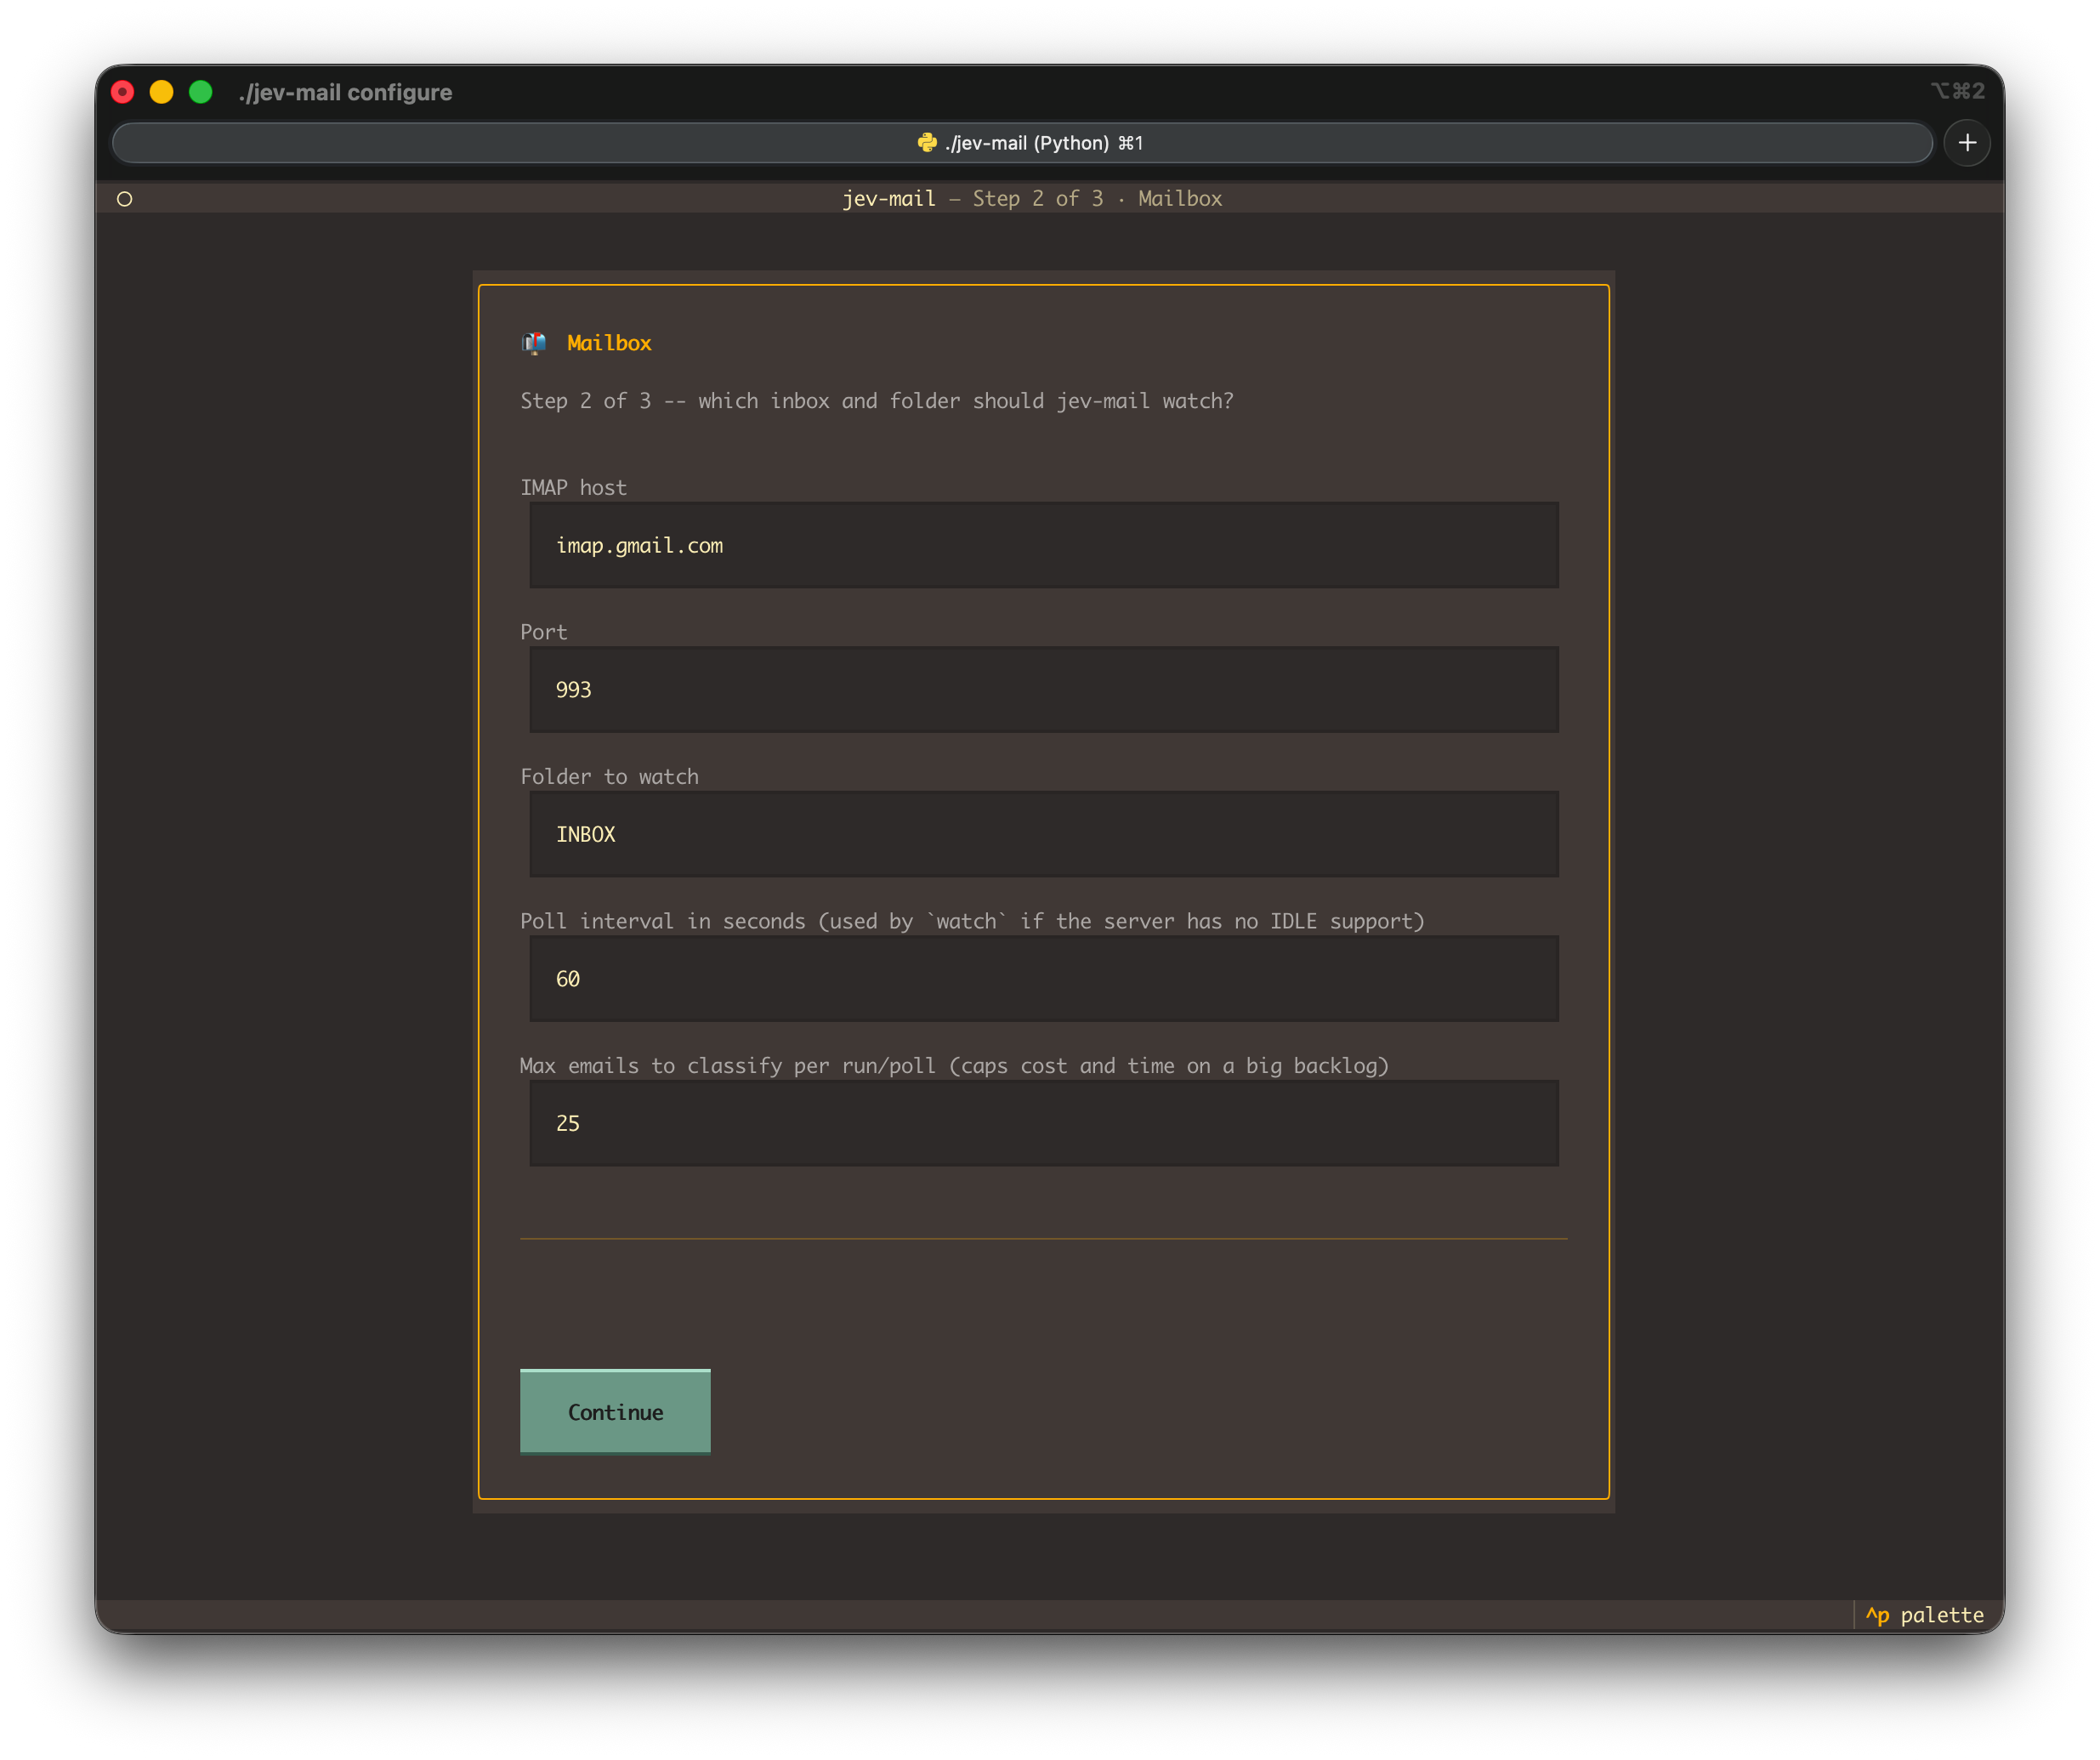Click the 'IMAP host' label
The height and width of the screenshot is (1760, 2100).
click(x=573, y=487)
